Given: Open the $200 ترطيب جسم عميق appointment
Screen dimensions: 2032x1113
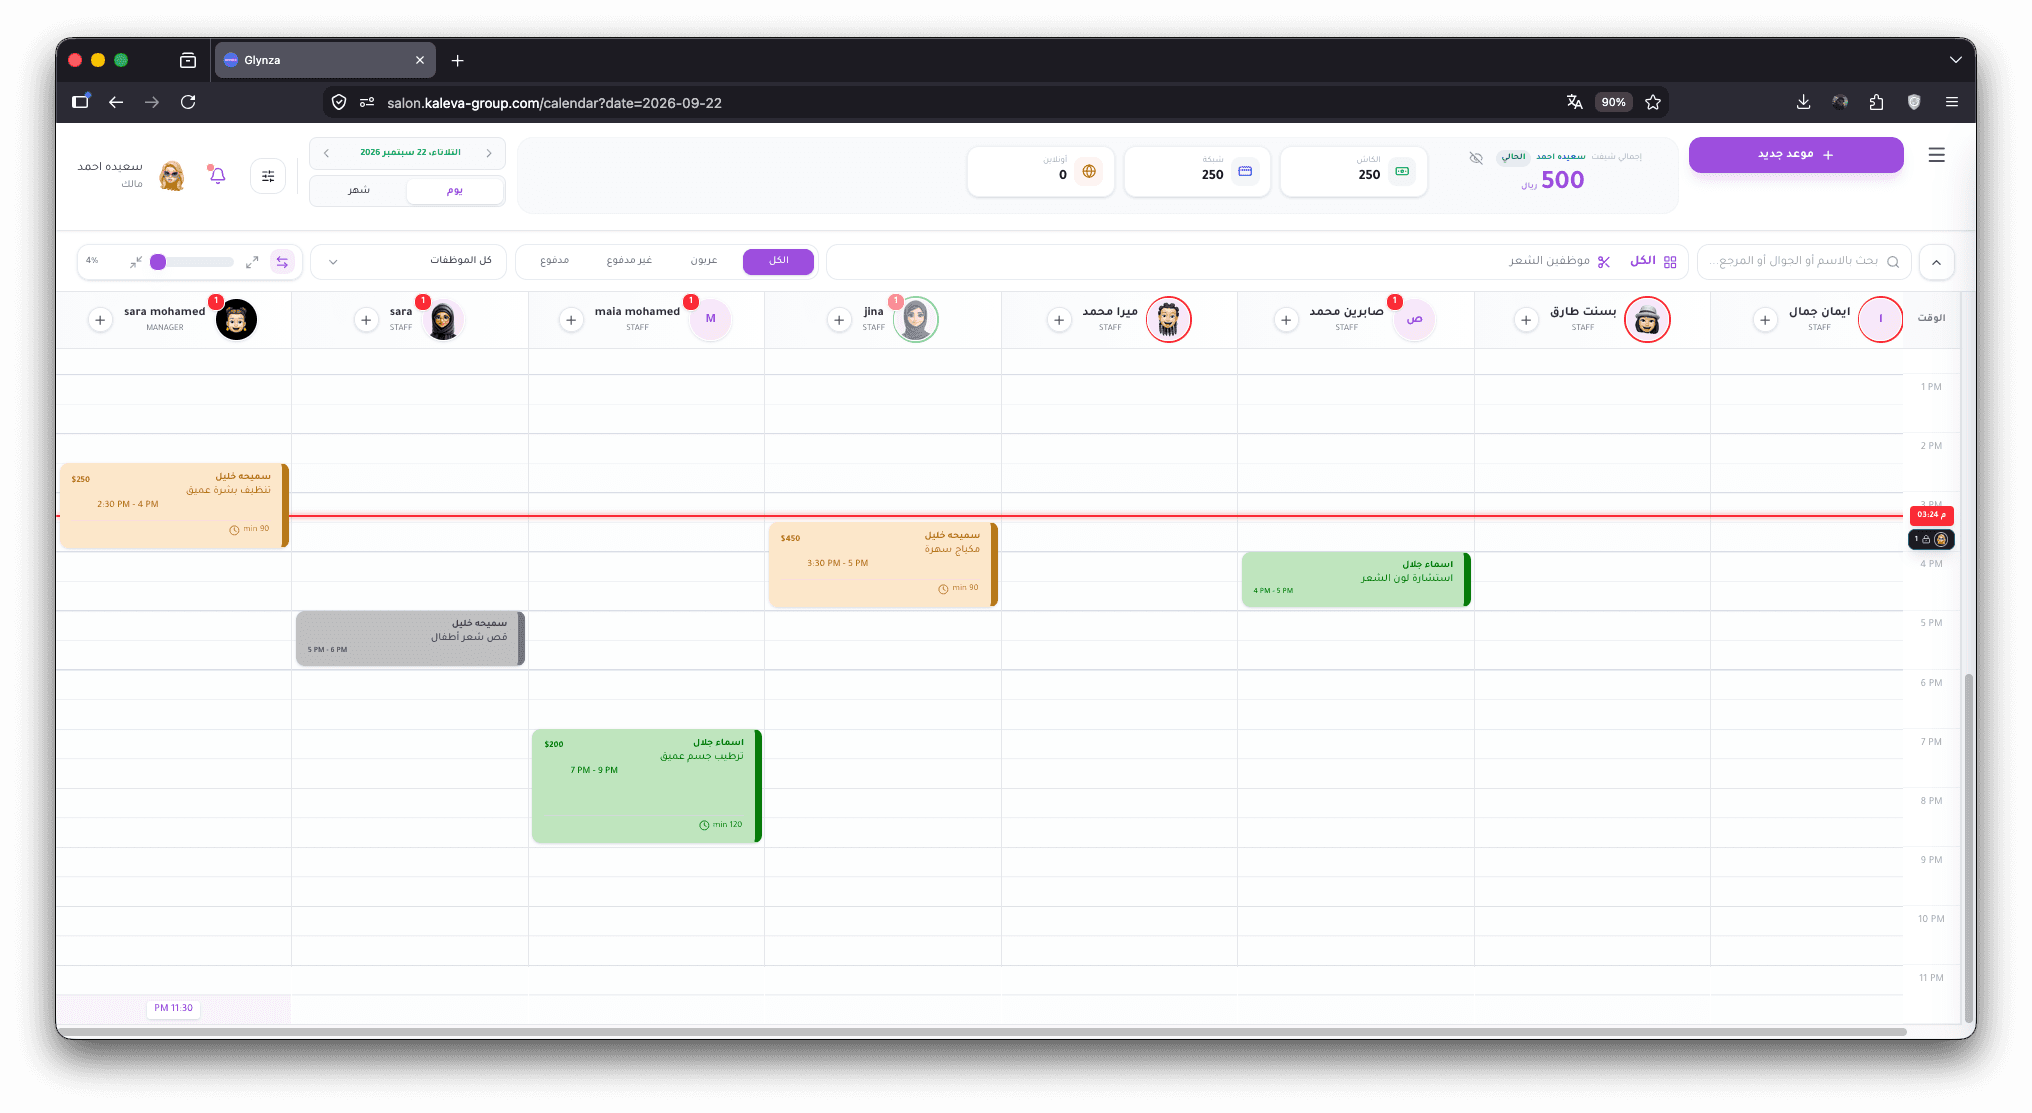Looking at the screenshot, I should pos(647,786).
